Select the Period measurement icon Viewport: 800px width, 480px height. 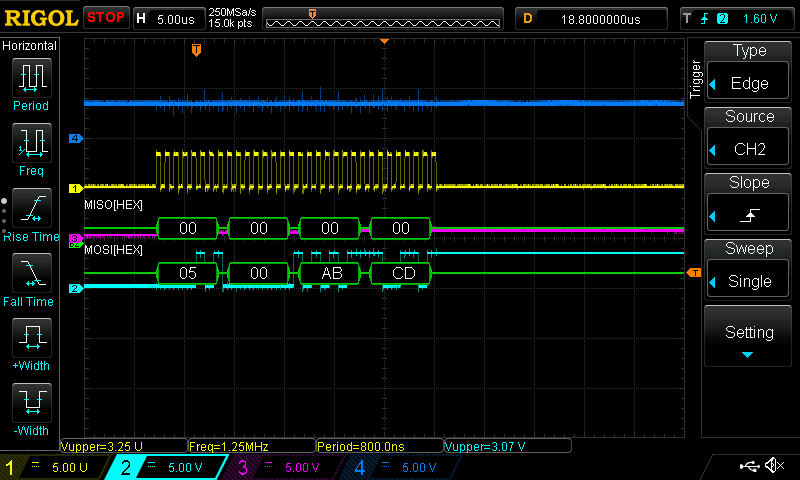pos(32,78)
